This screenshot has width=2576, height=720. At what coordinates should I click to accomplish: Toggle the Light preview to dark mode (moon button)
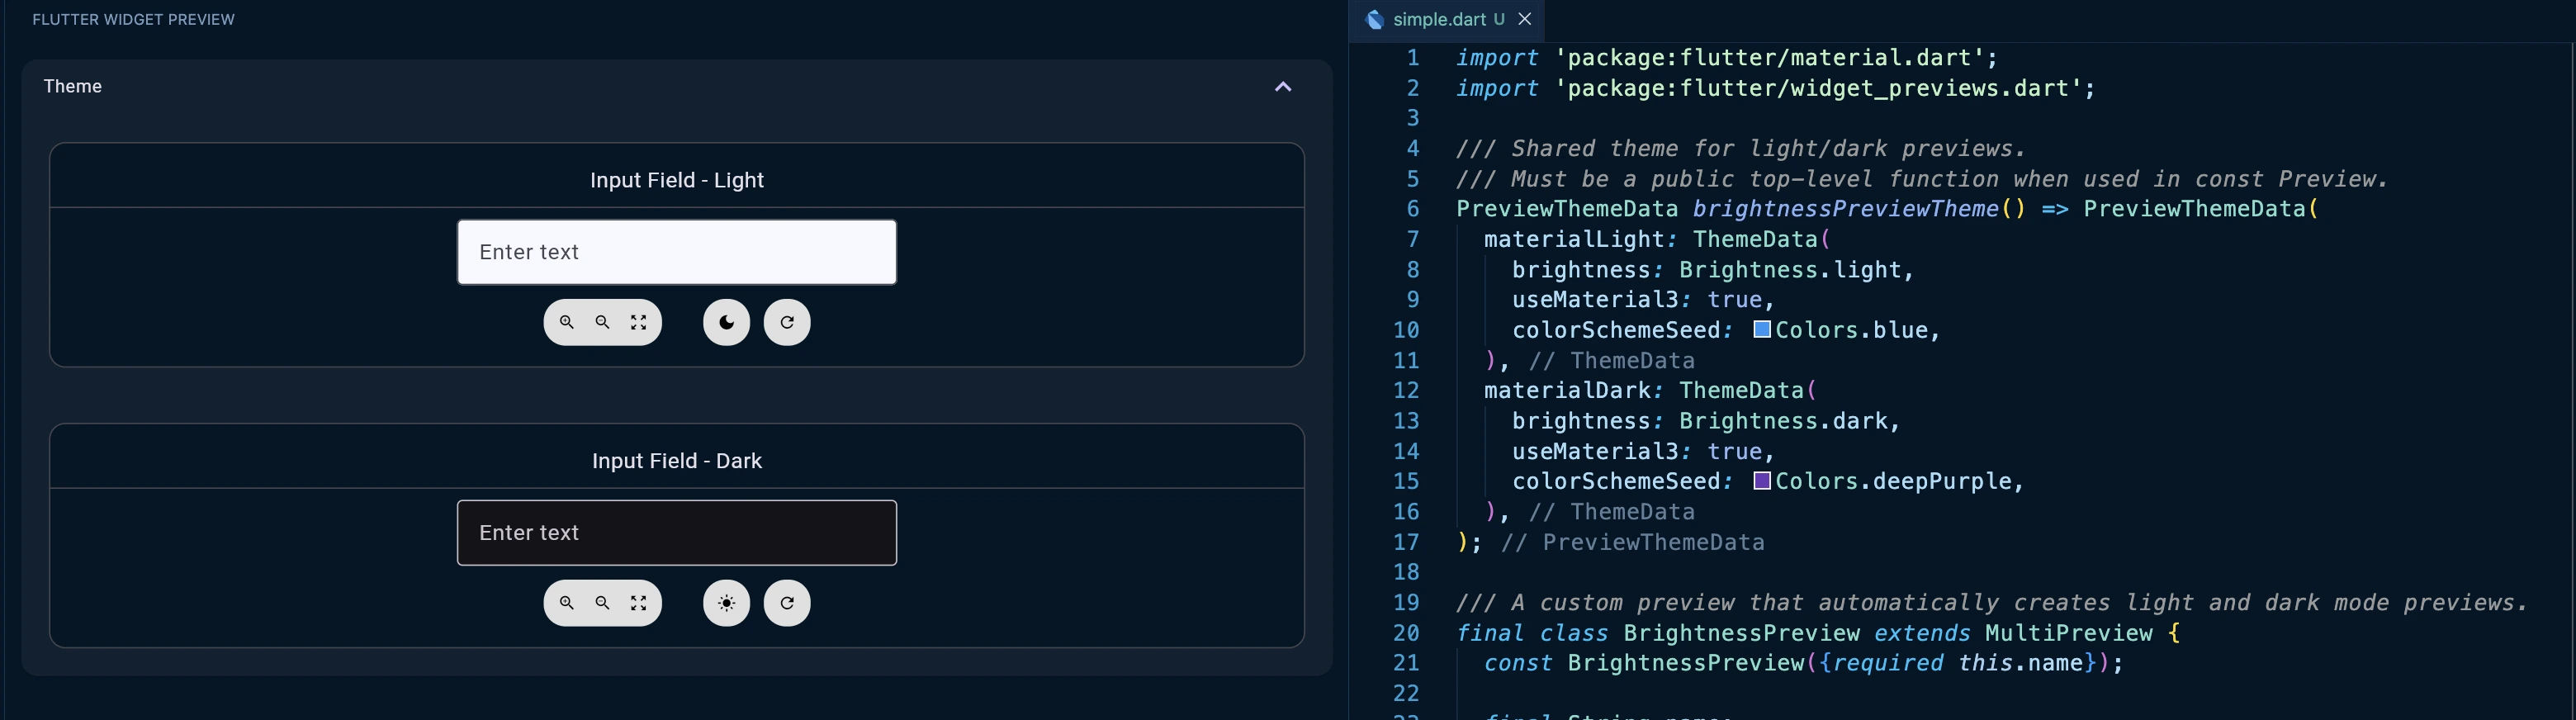726,322
